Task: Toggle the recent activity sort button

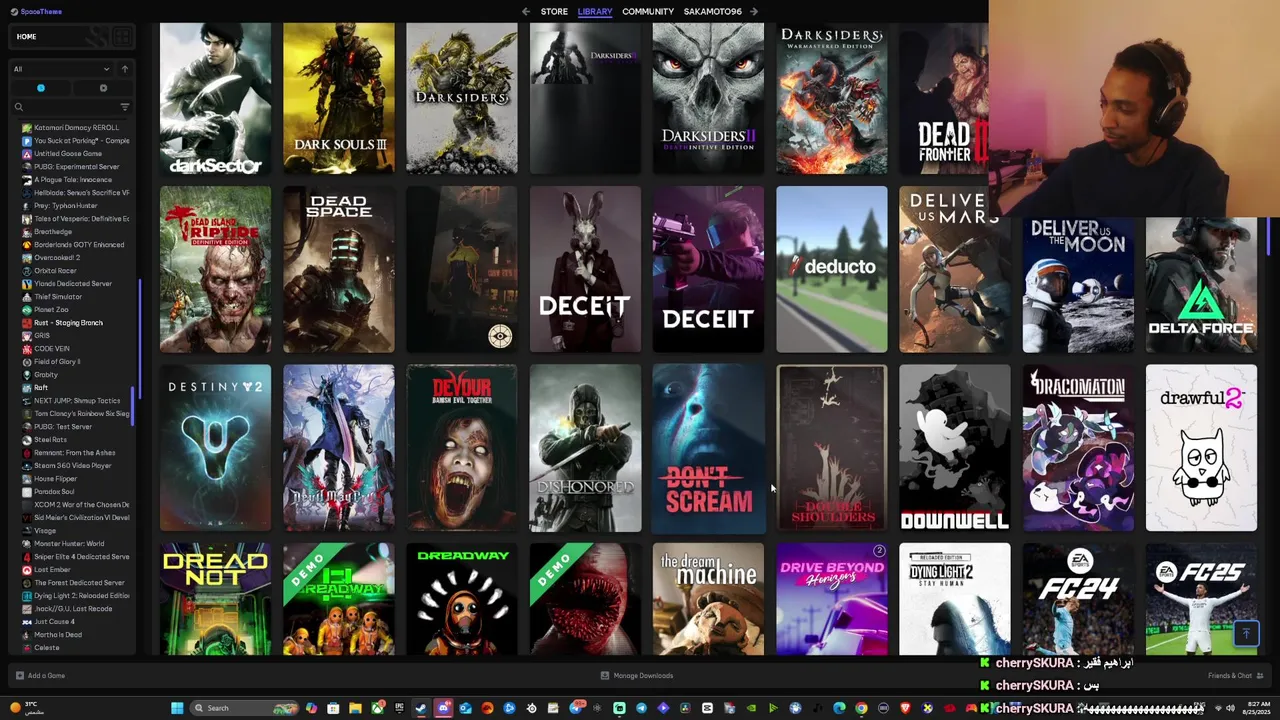Action: pyautogui.click(x=40, y=88)
